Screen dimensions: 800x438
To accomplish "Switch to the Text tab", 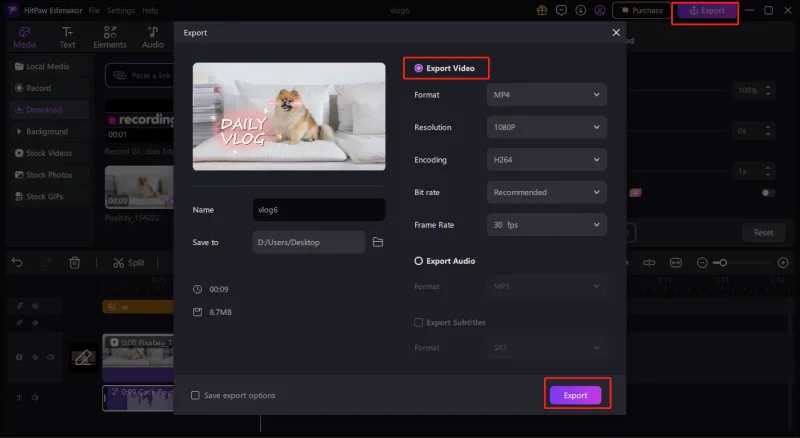I will click(x=67, y=38).
